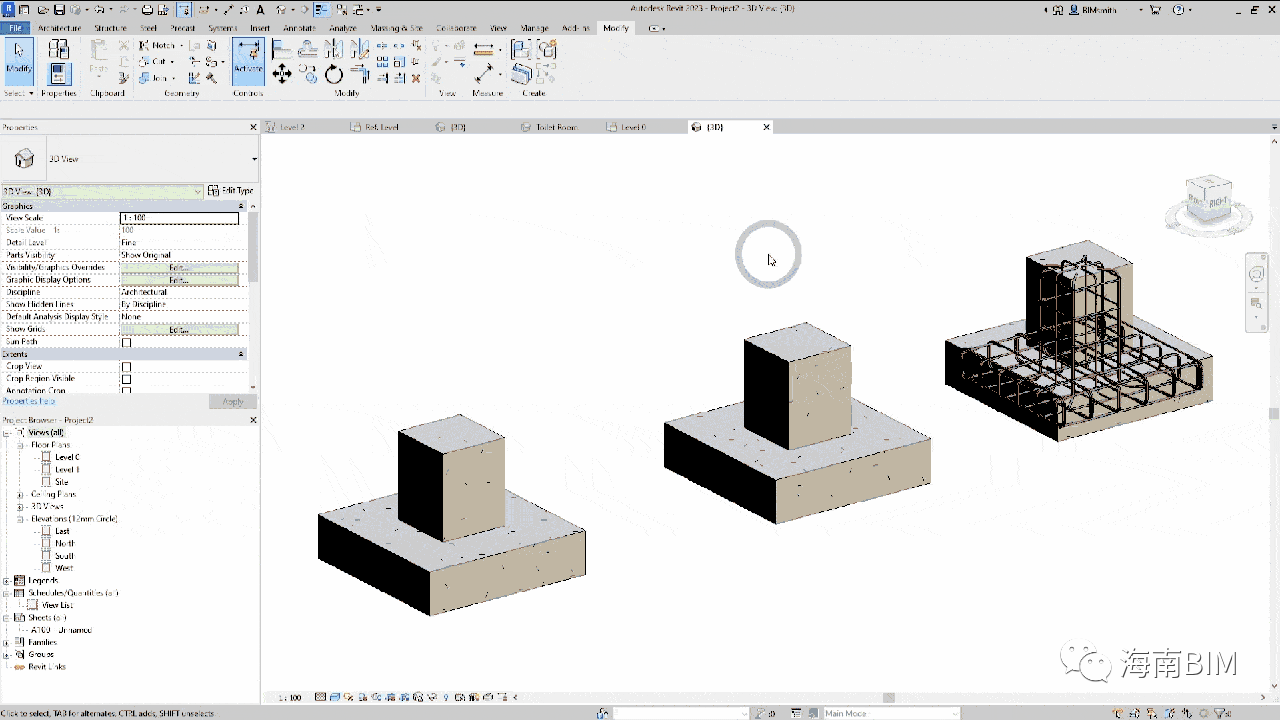Open the Properties help link
Screen dimensions: 1280x720
tap(28, 401)
